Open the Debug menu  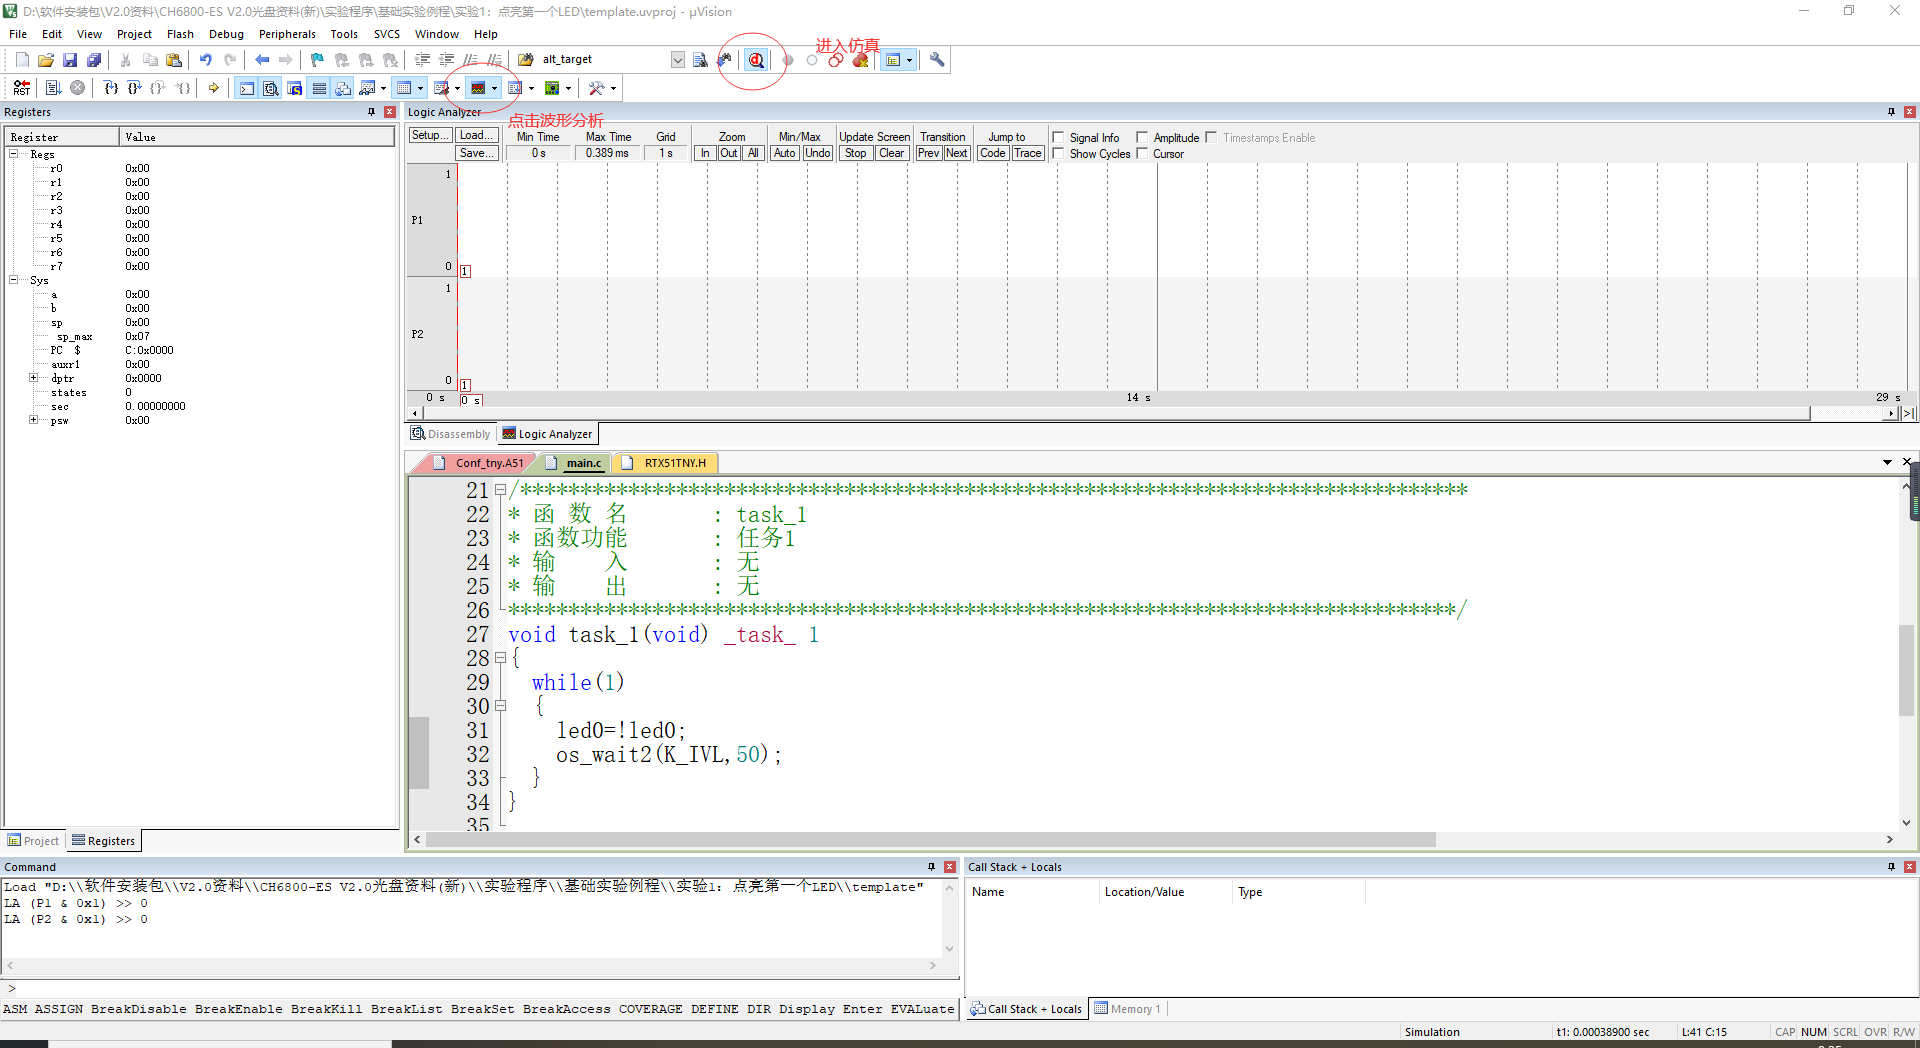(x=226, y=34)
